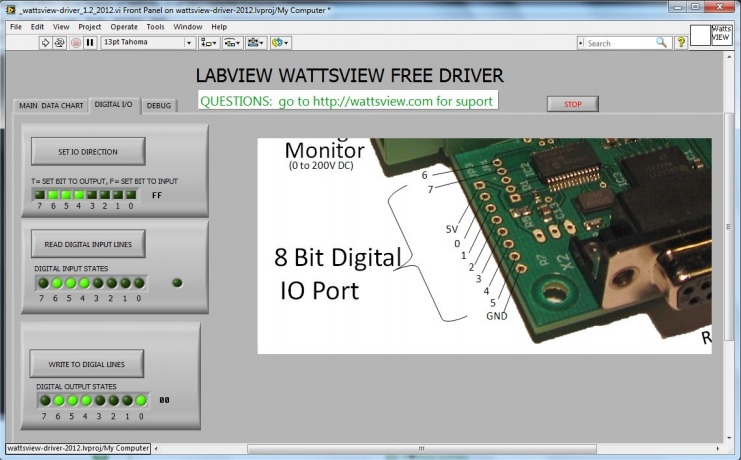This screenshot has width=741, height=460.
Task: Expand the Reorder dropdown arrow
Action: [286, 43]
